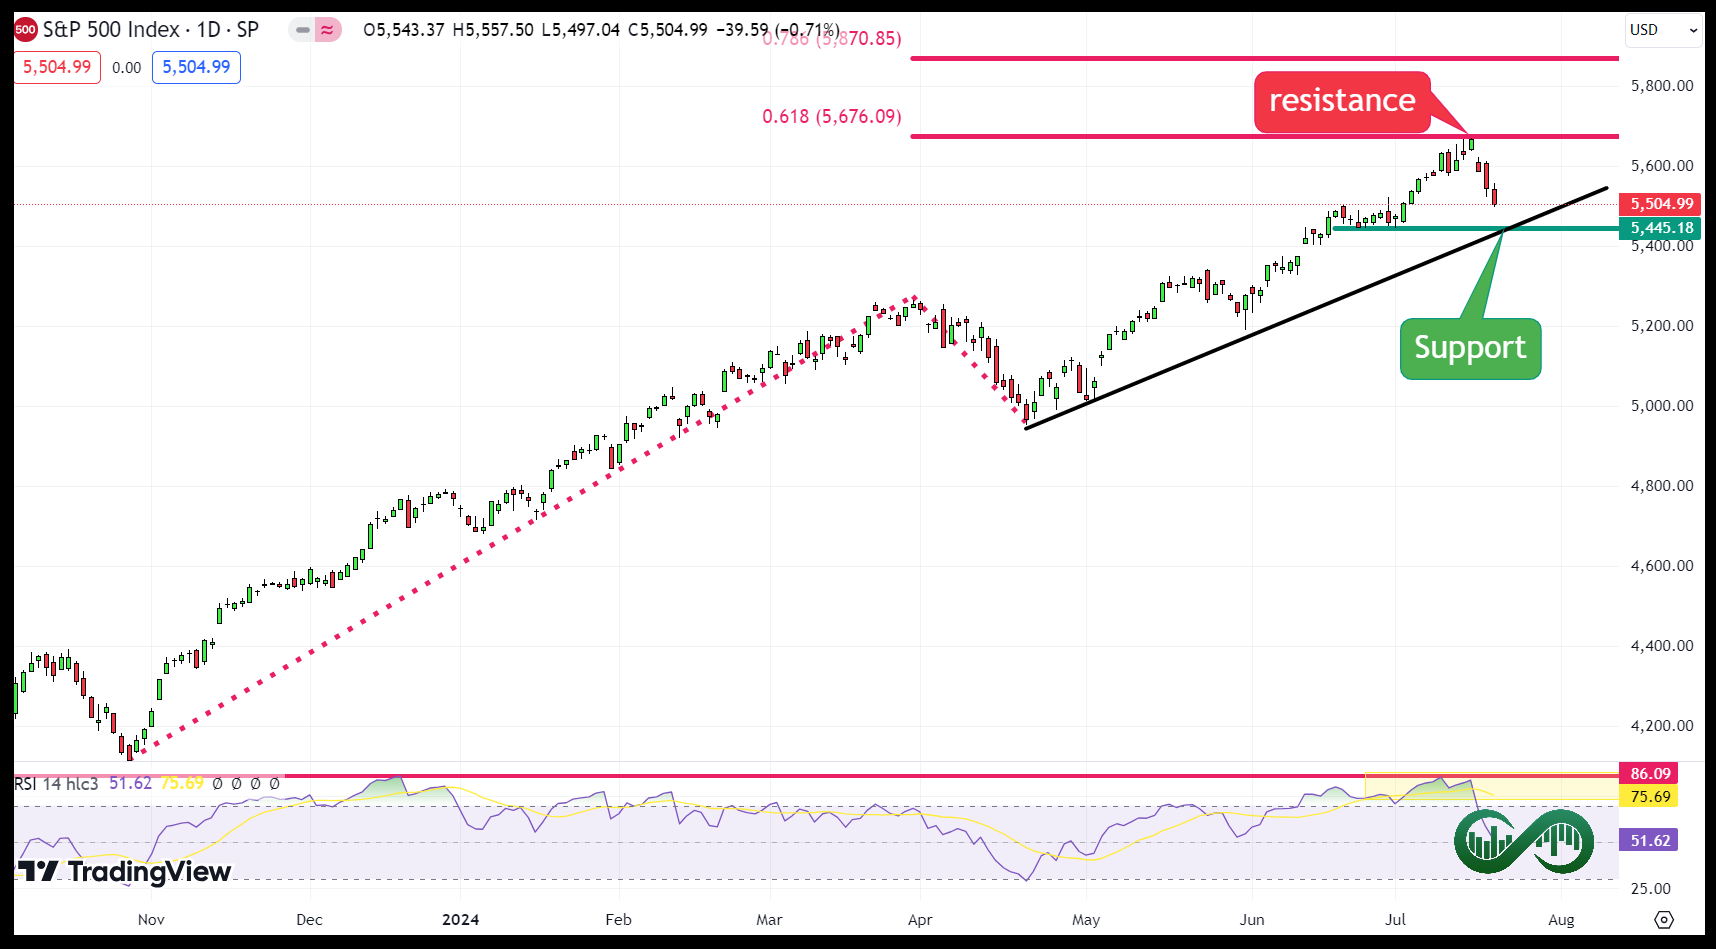
Task: Click the 0.00 spread value
Action: click(x=126, y=68)
